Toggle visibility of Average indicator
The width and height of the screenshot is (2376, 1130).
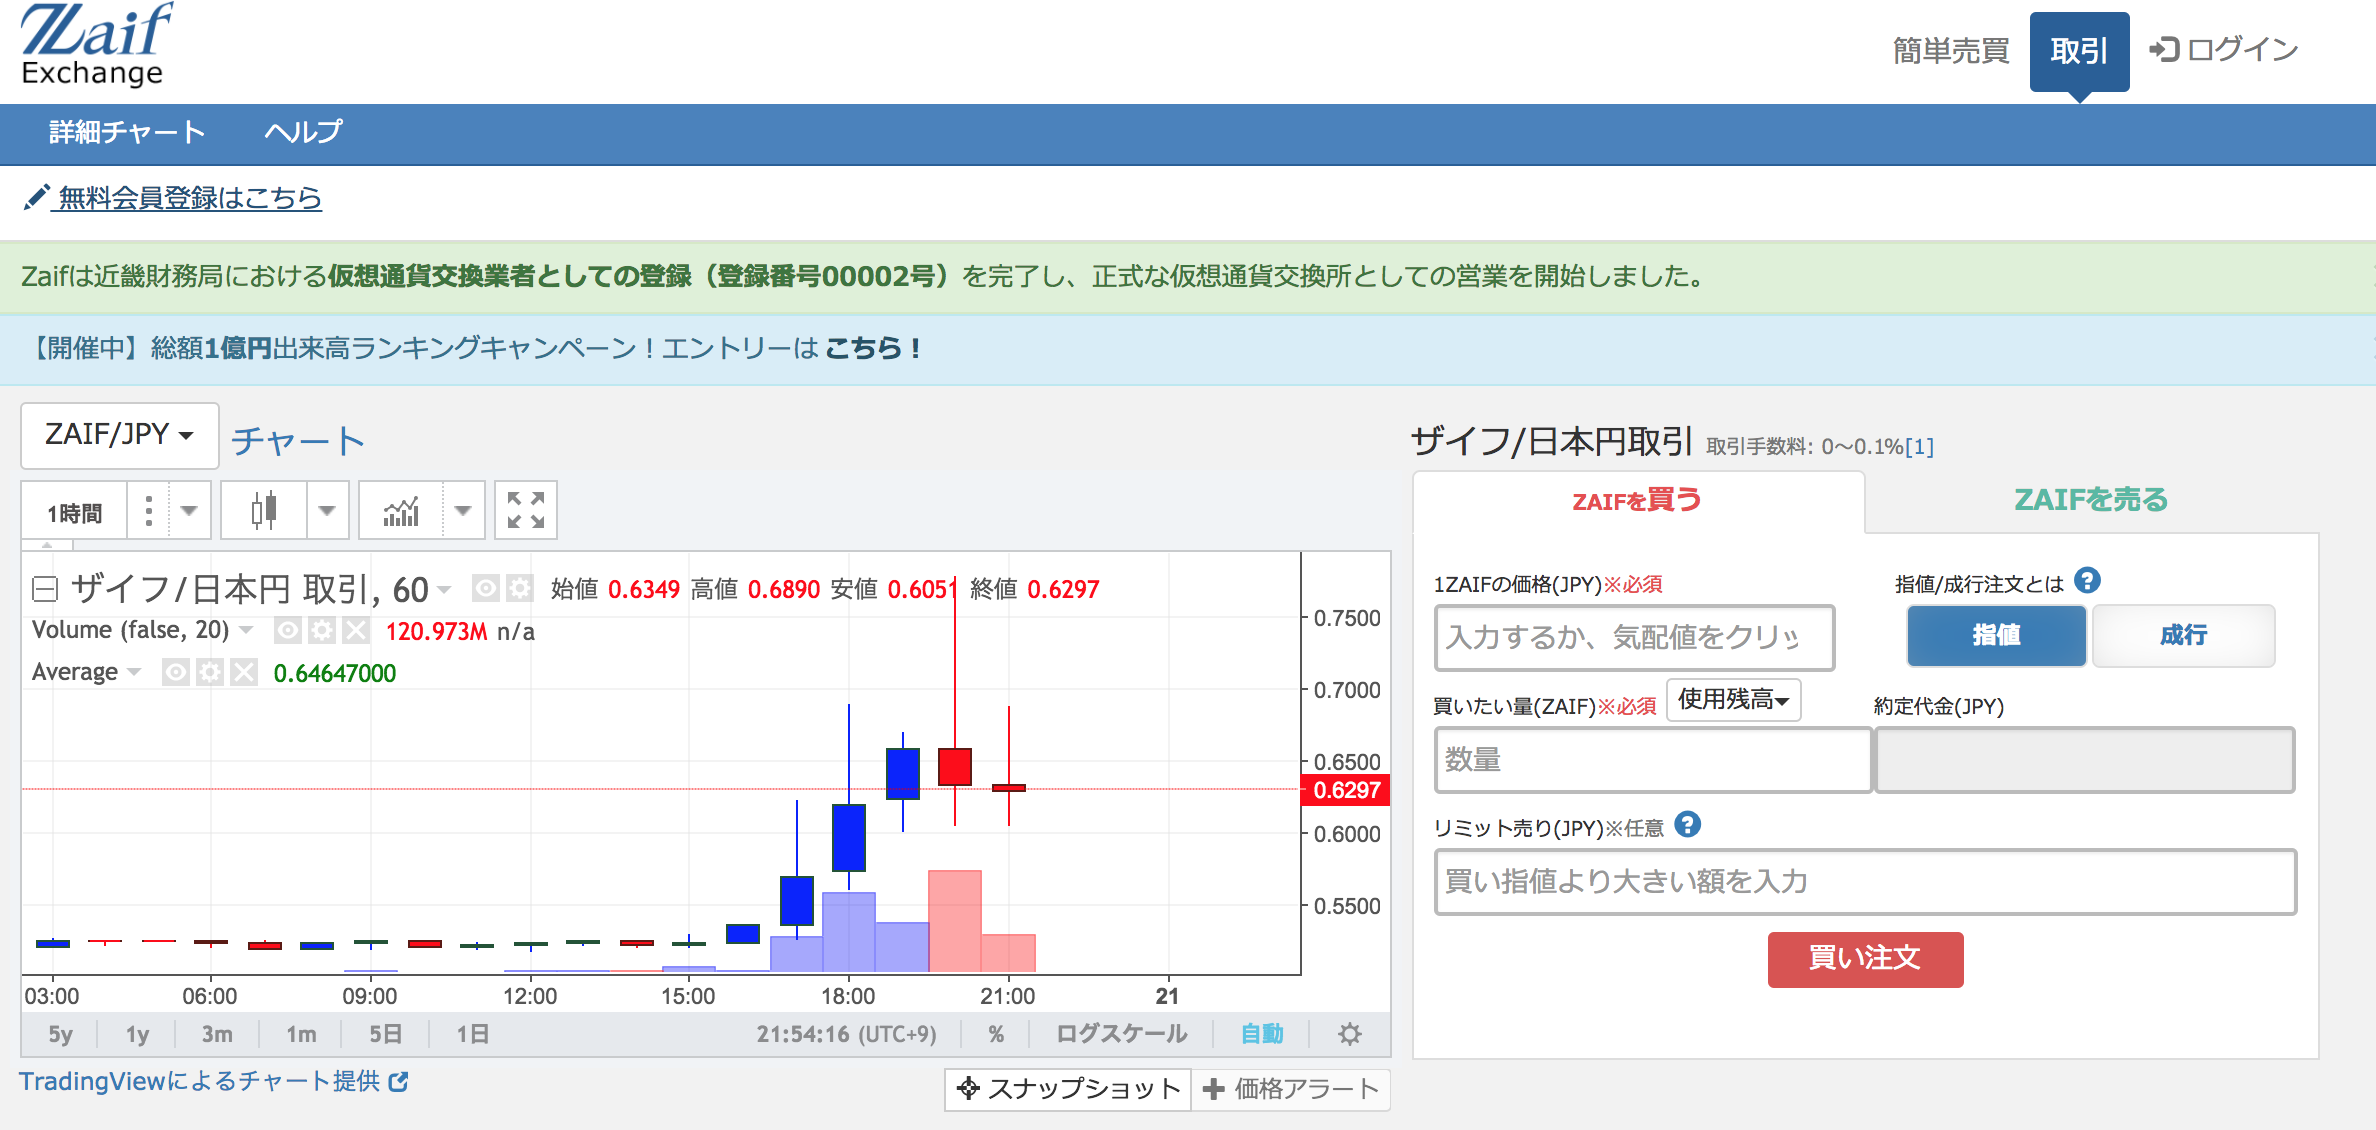pos(176,672)
